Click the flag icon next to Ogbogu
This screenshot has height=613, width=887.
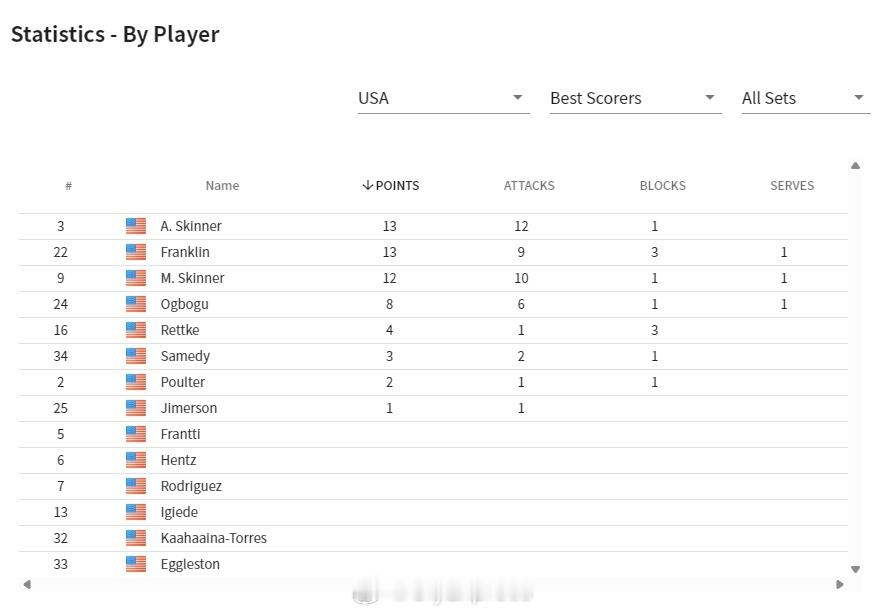136,304
